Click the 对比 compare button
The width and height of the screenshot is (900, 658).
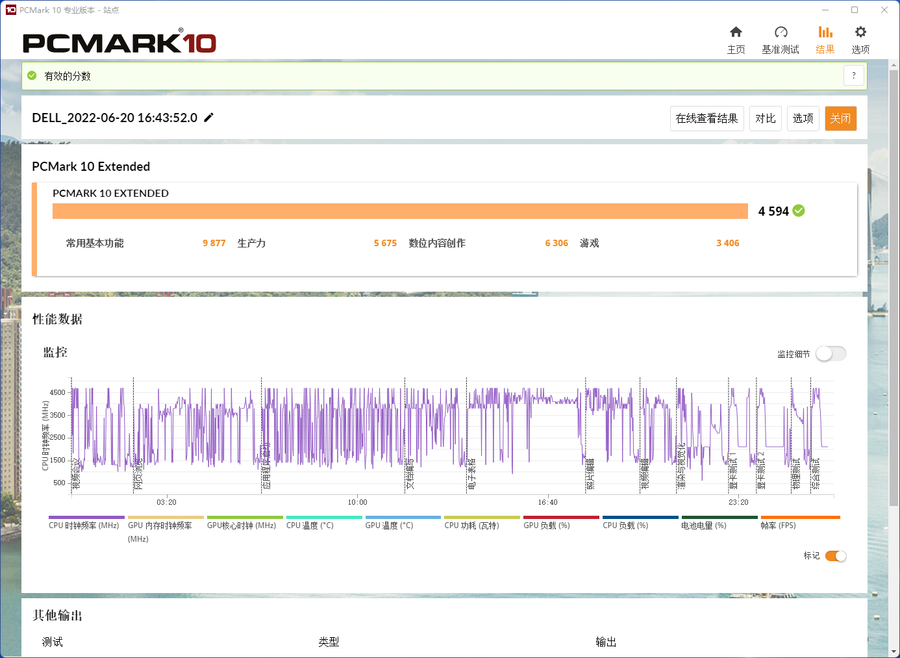pos(766,119)
